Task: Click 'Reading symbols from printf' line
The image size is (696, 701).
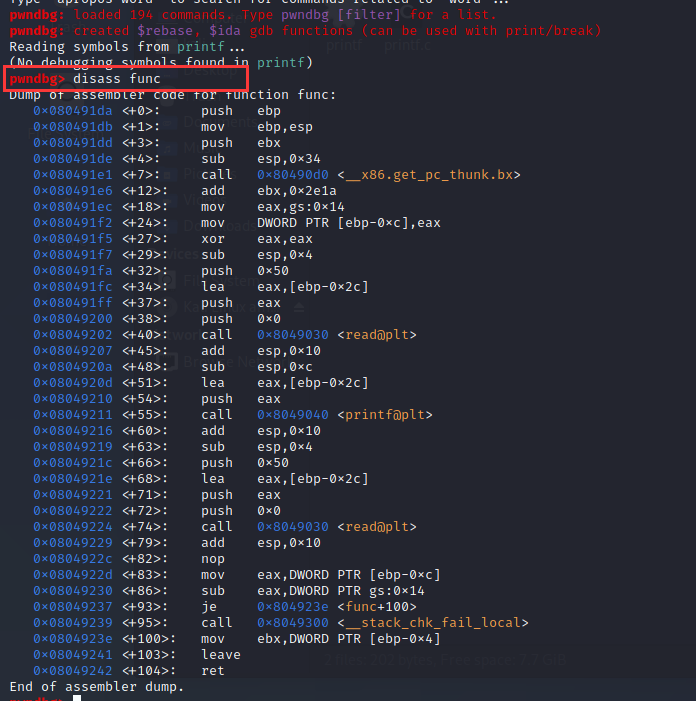Action: point(127,46)
